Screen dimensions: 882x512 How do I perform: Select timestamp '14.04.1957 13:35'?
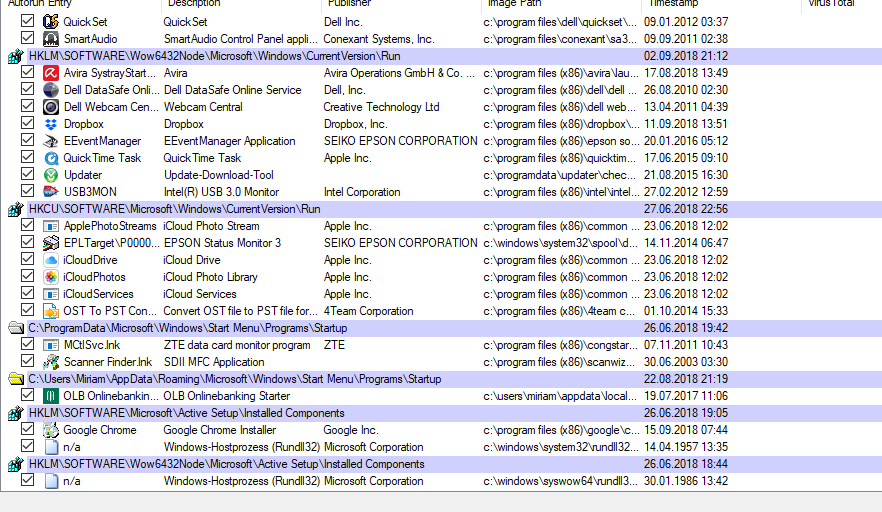[686, 447]
